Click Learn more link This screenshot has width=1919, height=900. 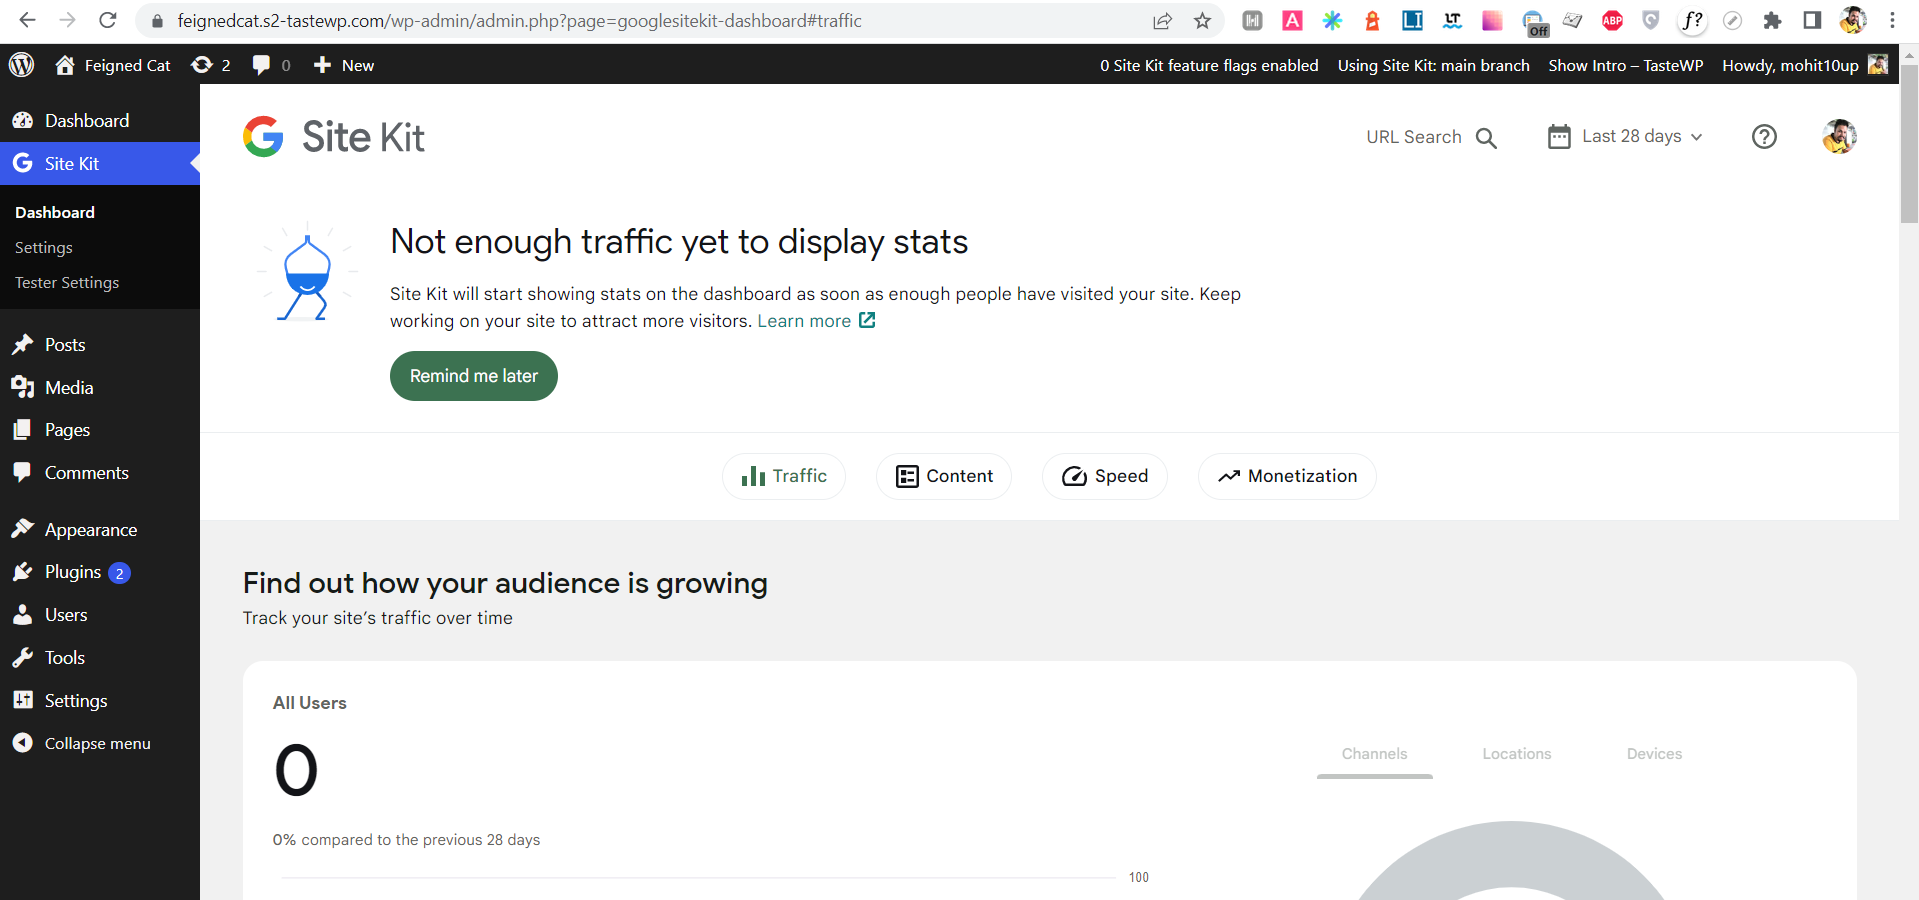(x=816, y=321)
